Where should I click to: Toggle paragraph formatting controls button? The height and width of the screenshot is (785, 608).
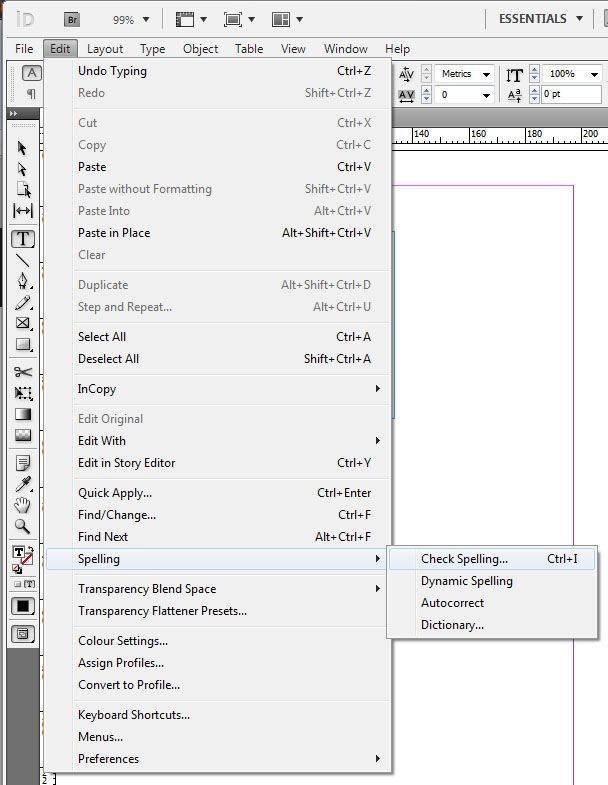click(32, 94)
